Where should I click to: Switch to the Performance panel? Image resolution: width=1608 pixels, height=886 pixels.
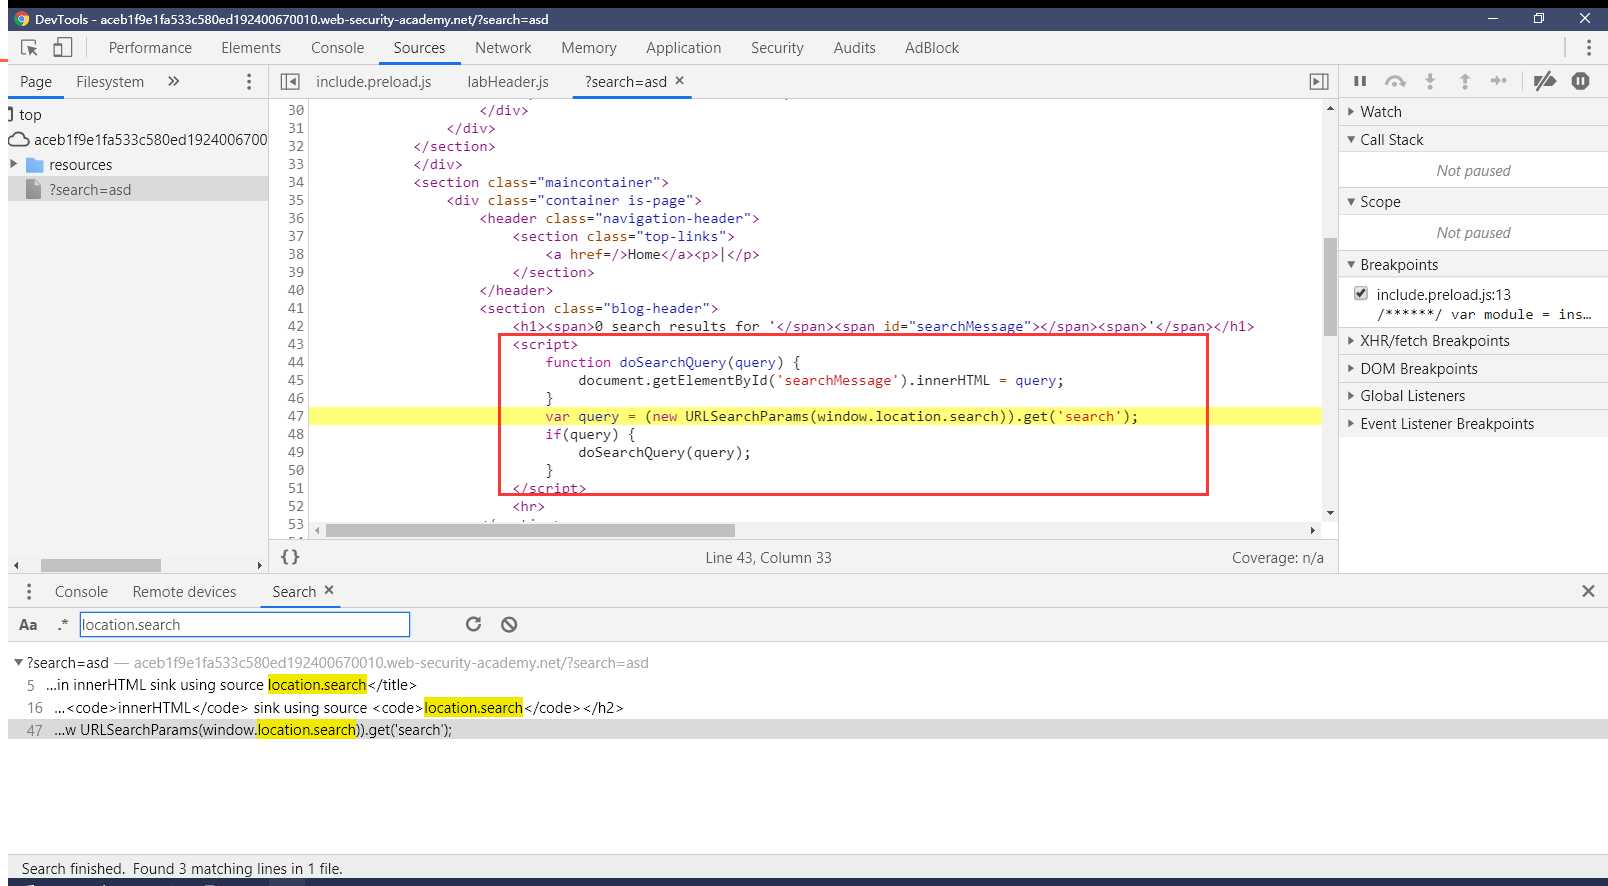tap(150, 48)
